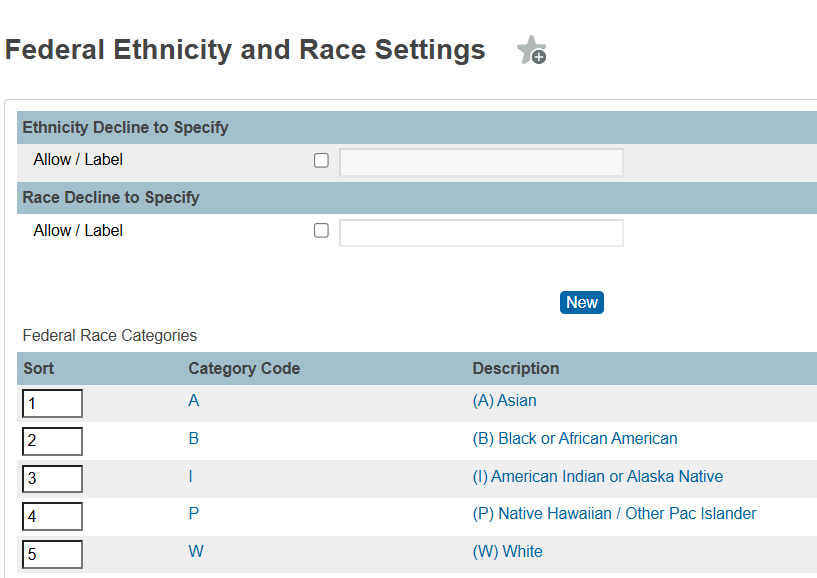Open category code W link

click(196, 552)
